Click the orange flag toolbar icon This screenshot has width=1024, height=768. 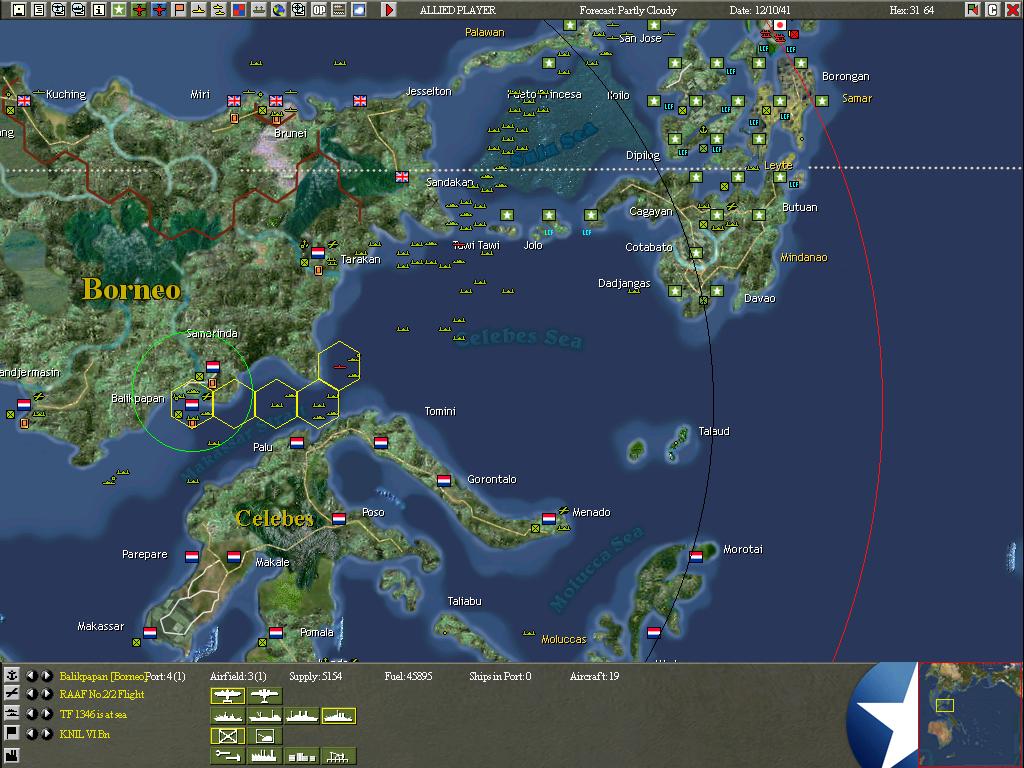pyautogui.click(x=179, y=10)
